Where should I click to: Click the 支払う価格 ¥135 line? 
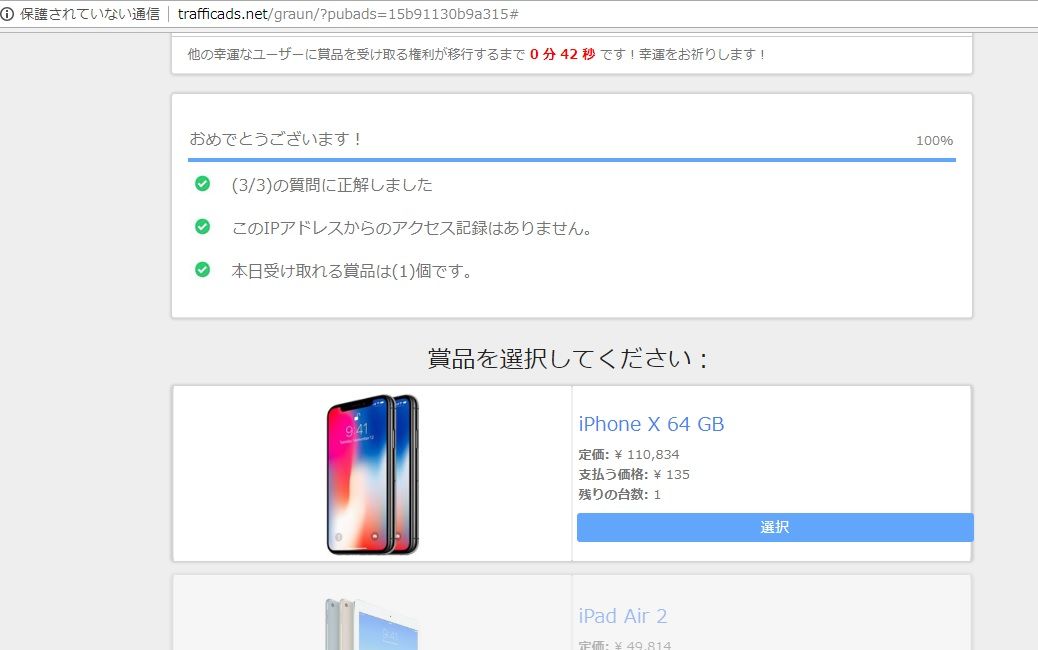coord(634,475)
